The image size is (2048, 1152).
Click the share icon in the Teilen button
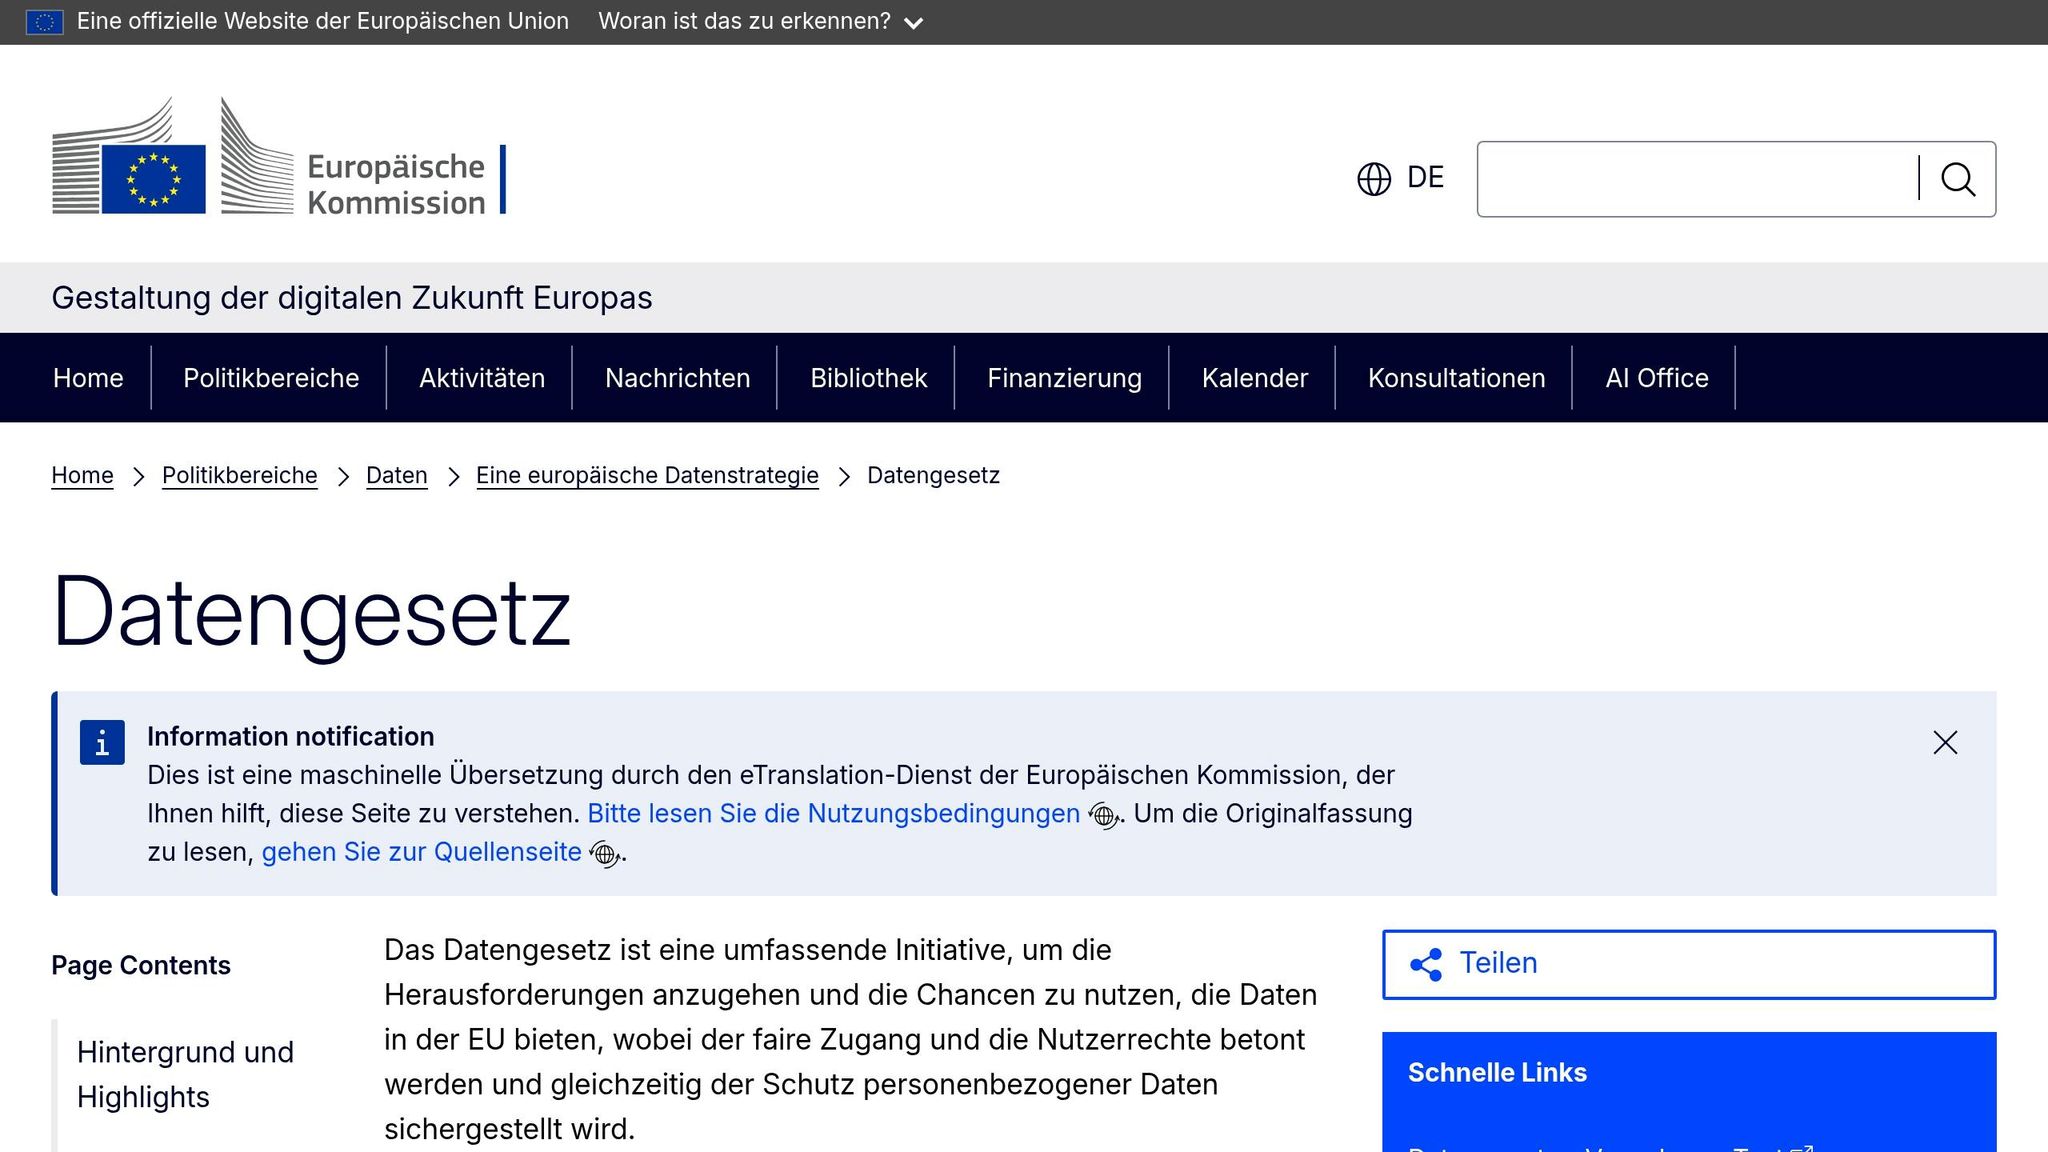[x=1426, y=964]
